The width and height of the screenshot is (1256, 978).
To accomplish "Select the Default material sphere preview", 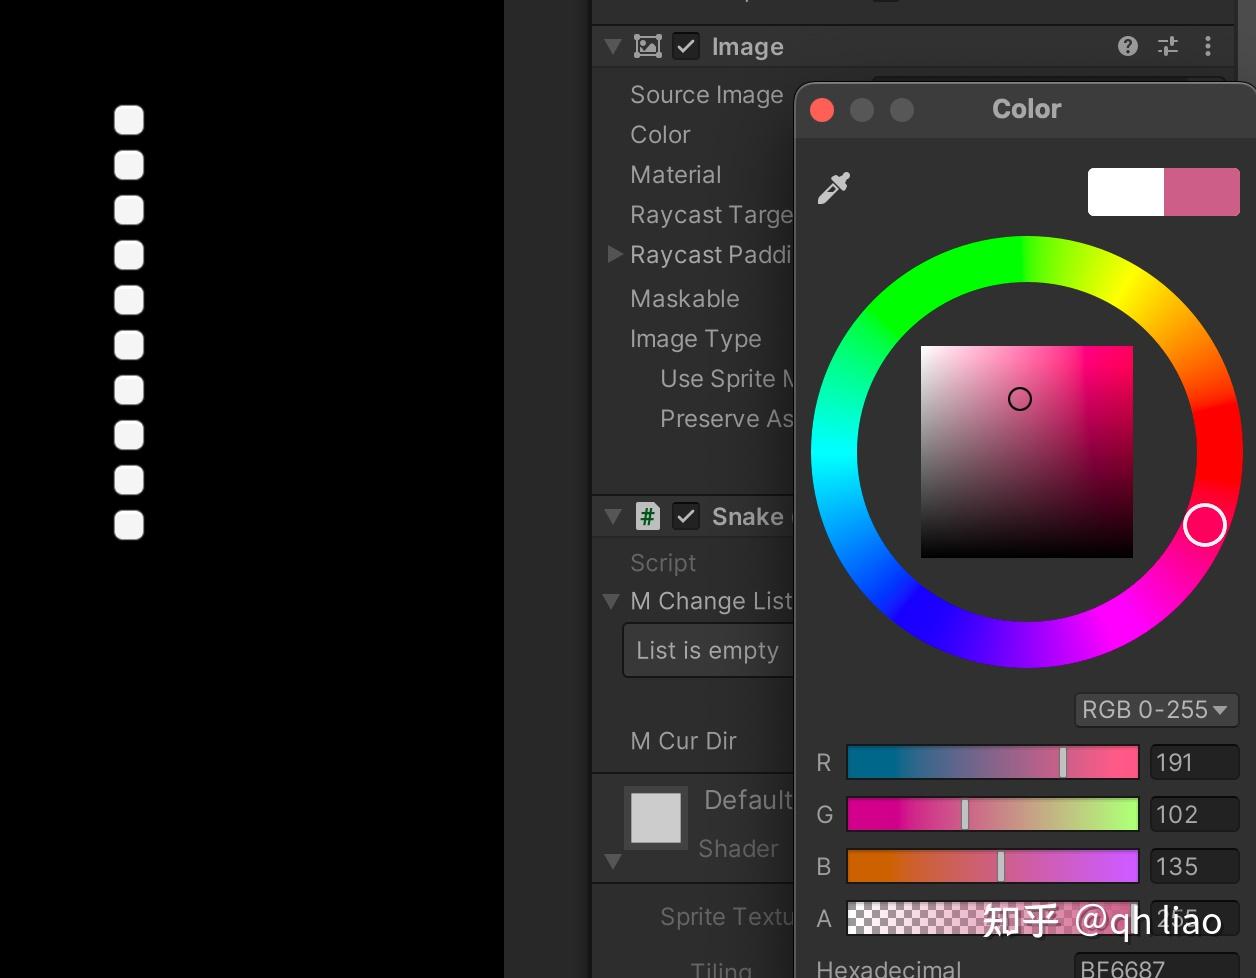I will pos(656,817).
